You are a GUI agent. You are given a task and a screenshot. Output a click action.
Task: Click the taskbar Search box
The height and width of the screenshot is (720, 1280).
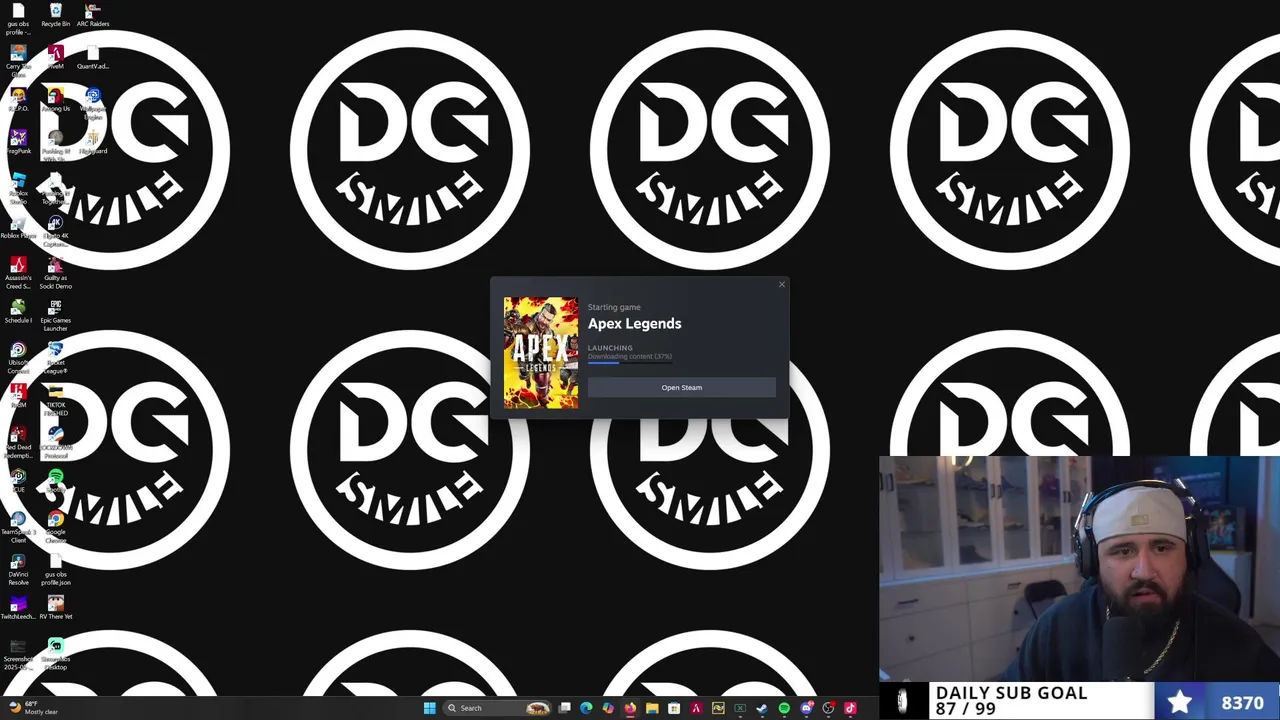[x=496, y=708]
